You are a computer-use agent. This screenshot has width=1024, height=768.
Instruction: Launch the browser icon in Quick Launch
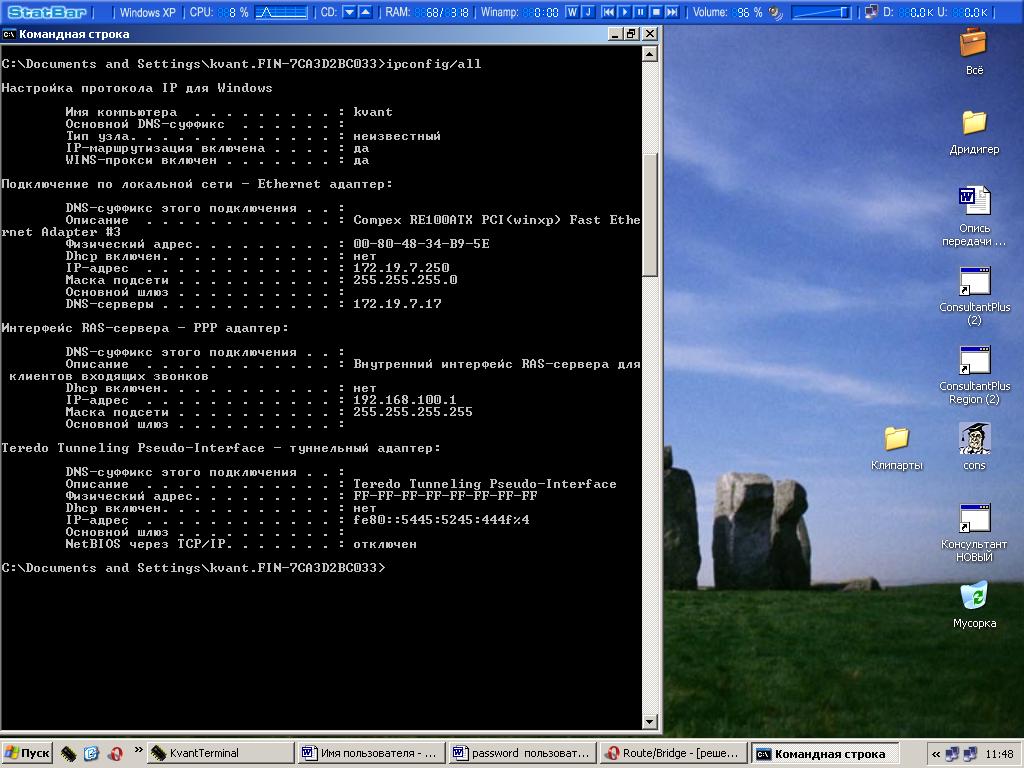click(x=91, y=754)
